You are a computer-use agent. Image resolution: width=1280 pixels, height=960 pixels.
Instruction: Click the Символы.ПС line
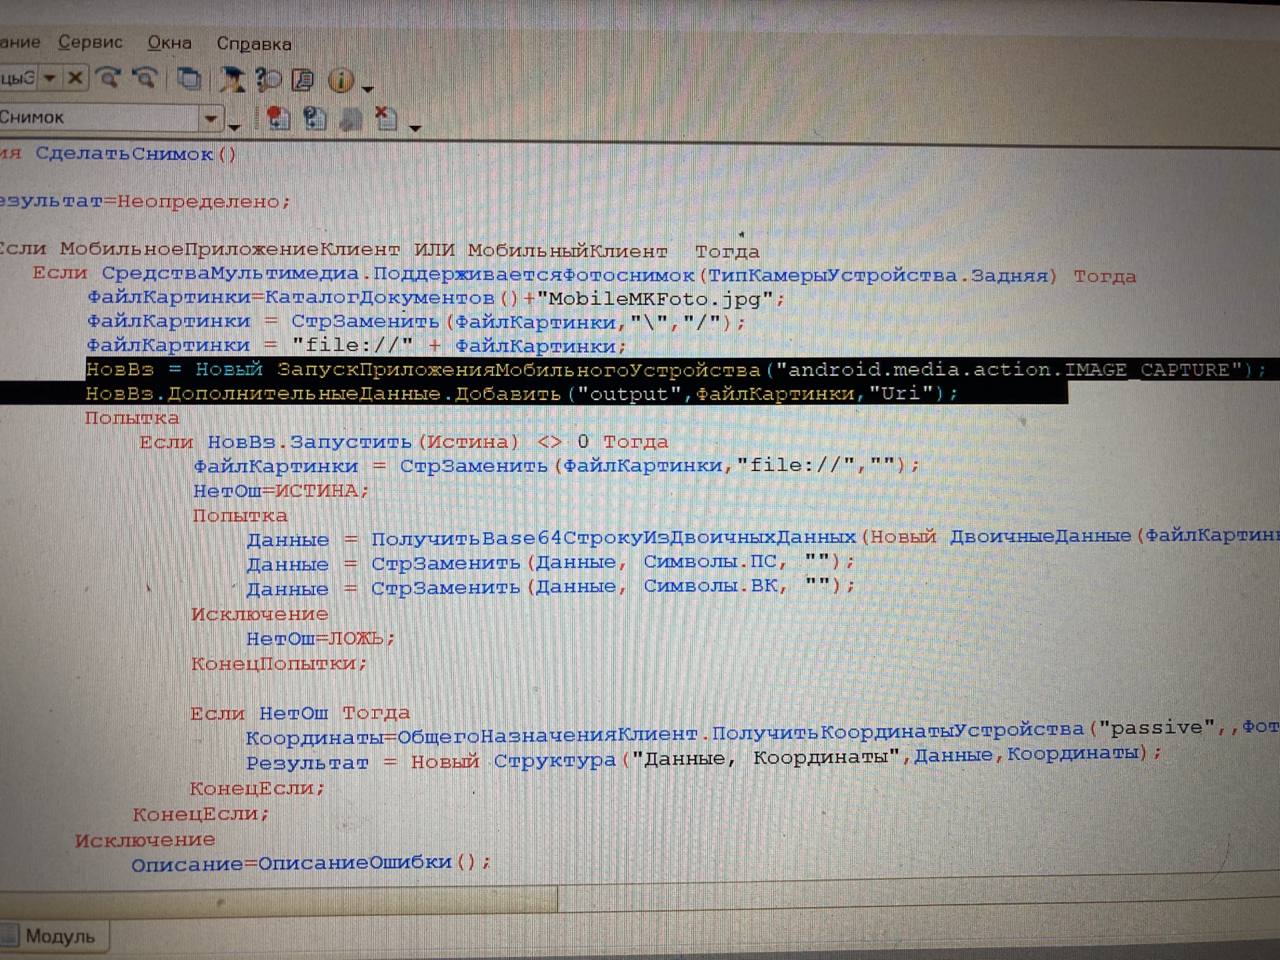coord(551,563)
